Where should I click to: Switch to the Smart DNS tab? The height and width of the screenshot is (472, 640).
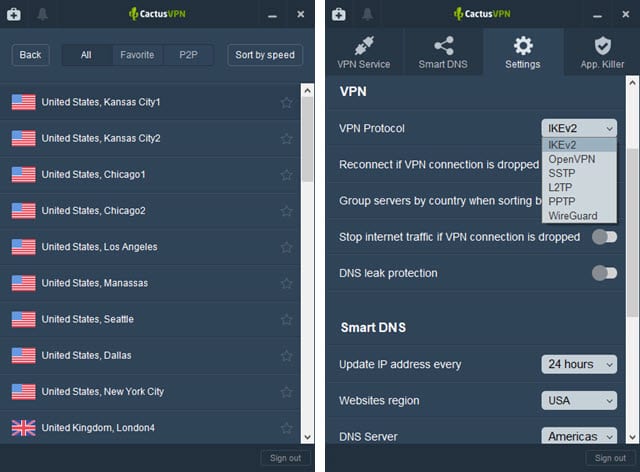(x=443, y=53)
